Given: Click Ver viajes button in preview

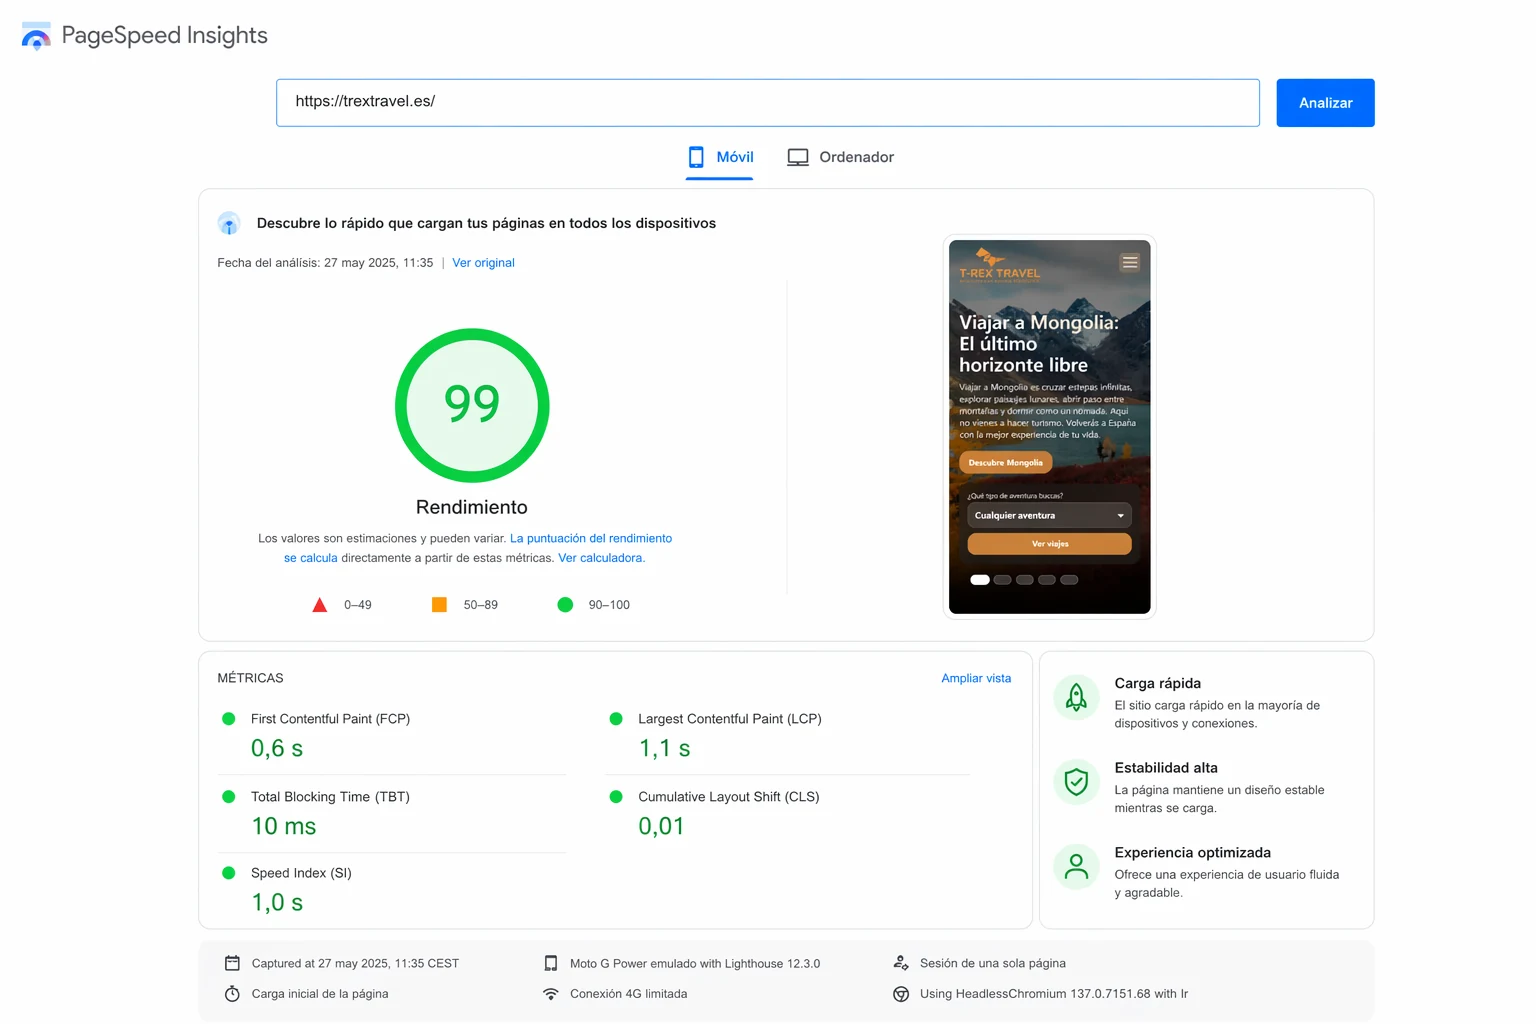Looking at the screenshot, I should (x=1049, y=544).
